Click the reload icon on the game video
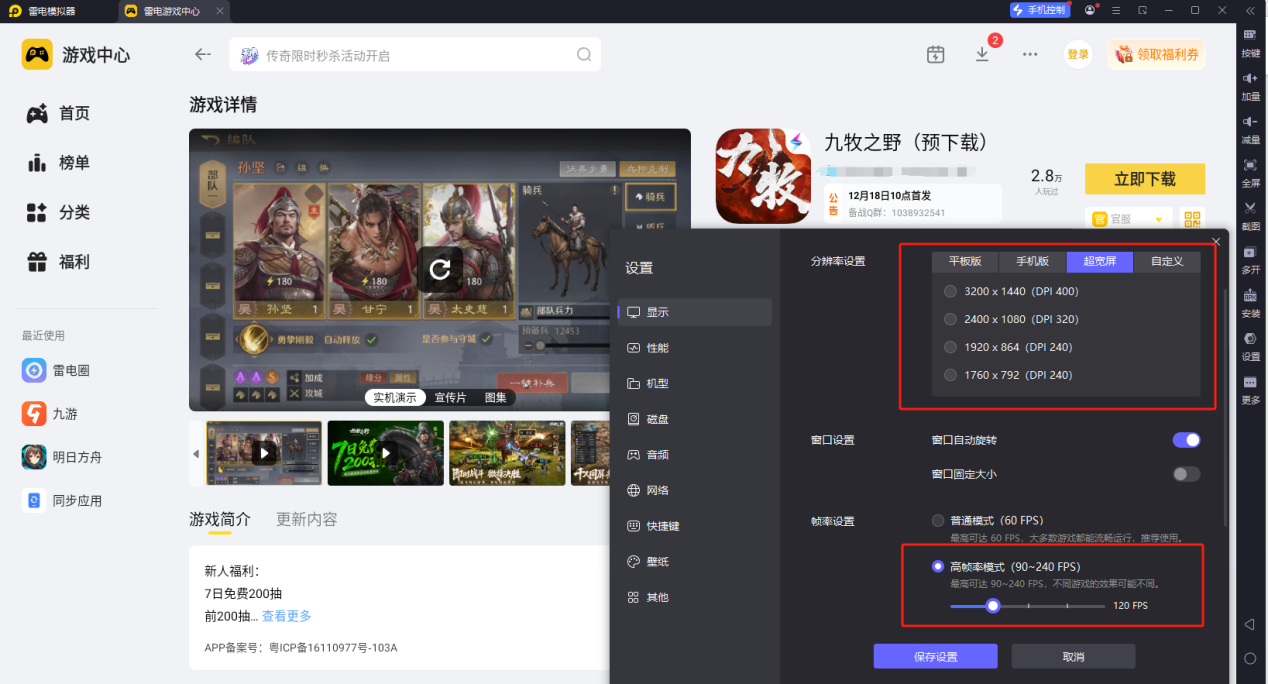Image resolution: width=1268 pixels, height=684 pixels. point(440,269)
